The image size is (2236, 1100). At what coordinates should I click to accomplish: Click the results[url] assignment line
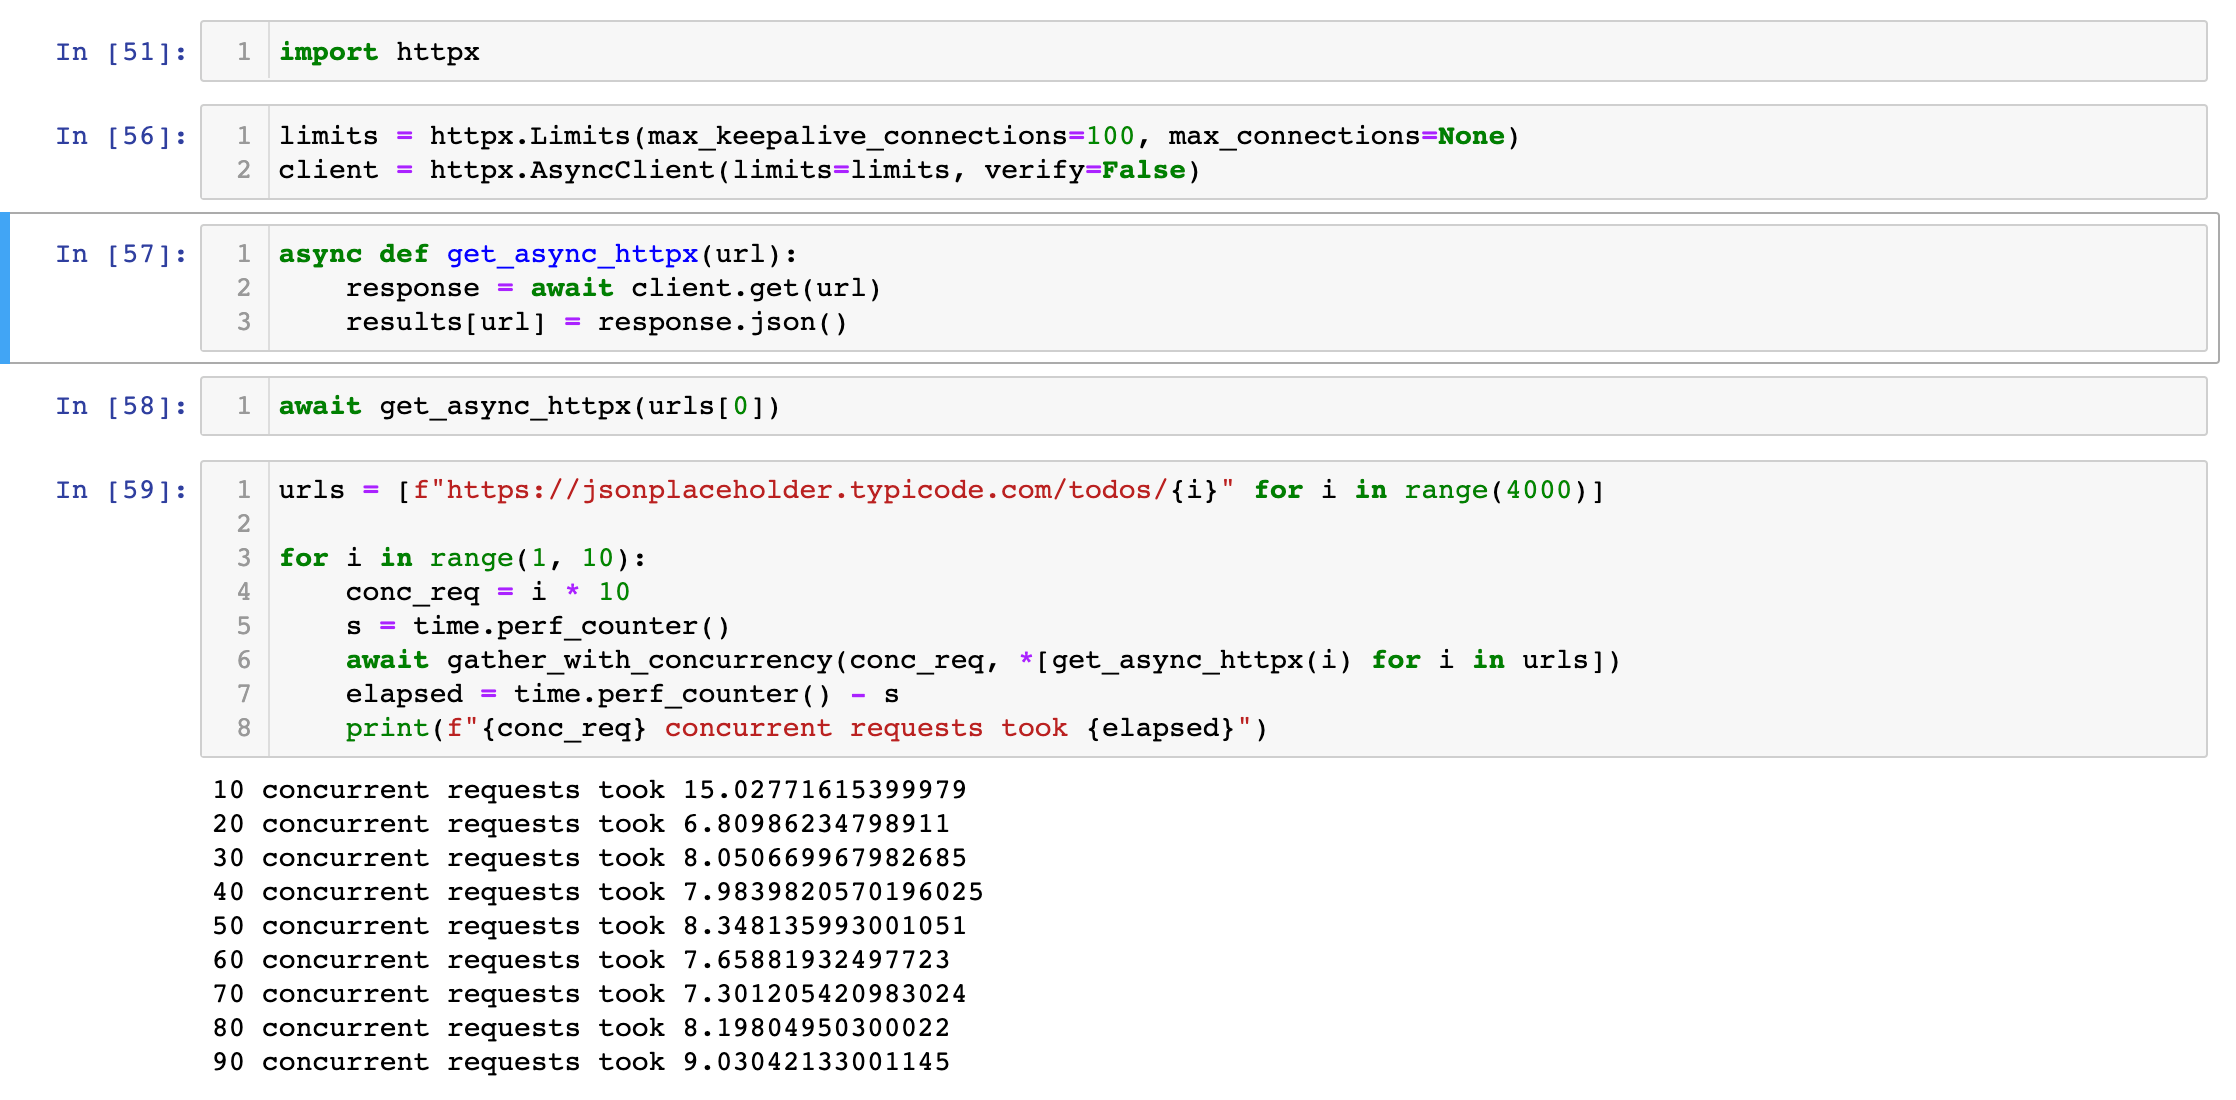coord(596,322)
